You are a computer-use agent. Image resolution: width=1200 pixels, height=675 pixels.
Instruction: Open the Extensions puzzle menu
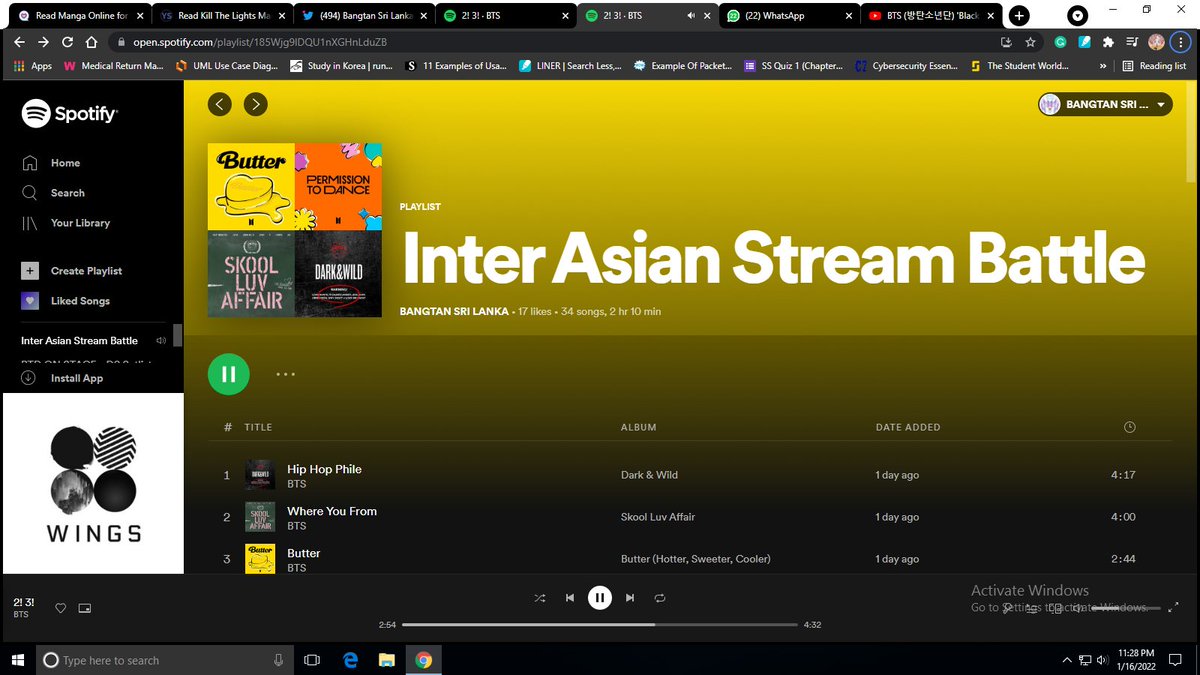[1108, 42]
